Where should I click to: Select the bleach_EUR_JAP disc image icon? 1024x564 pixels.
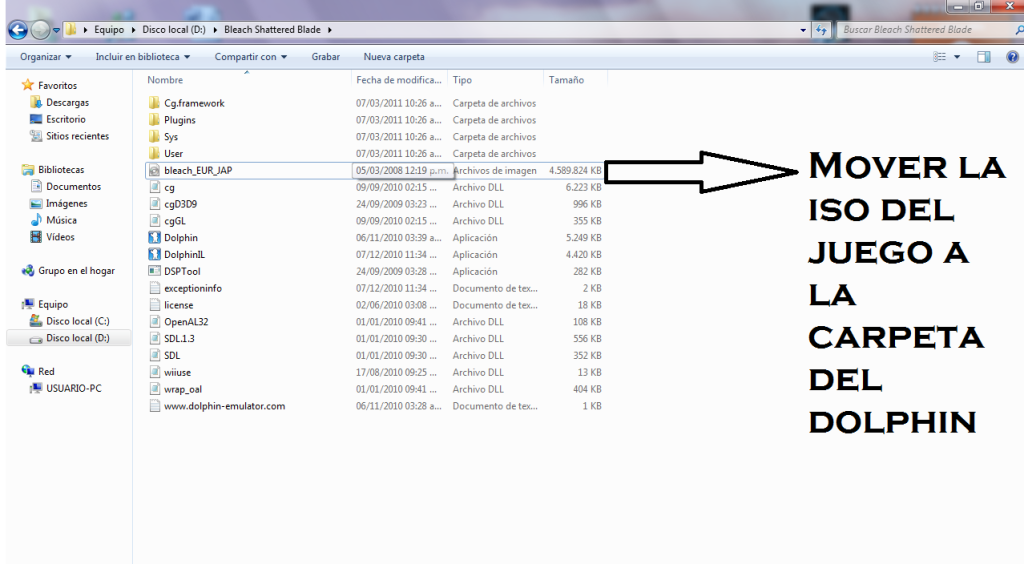(154, 170)
